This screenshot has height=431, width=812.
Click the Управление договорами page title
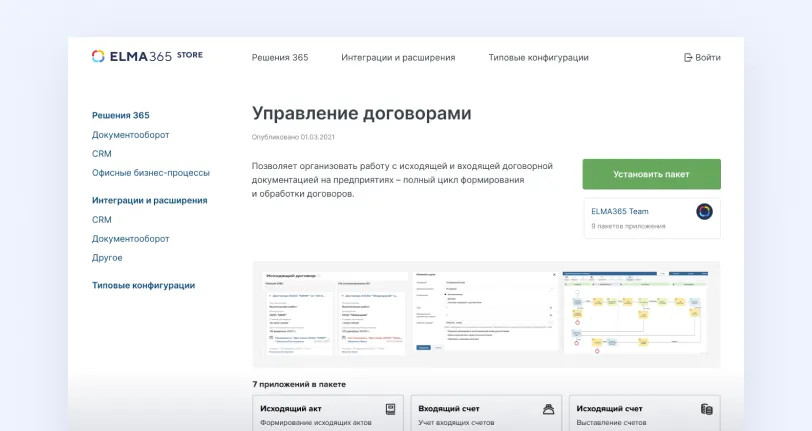(x=361, y=113)
